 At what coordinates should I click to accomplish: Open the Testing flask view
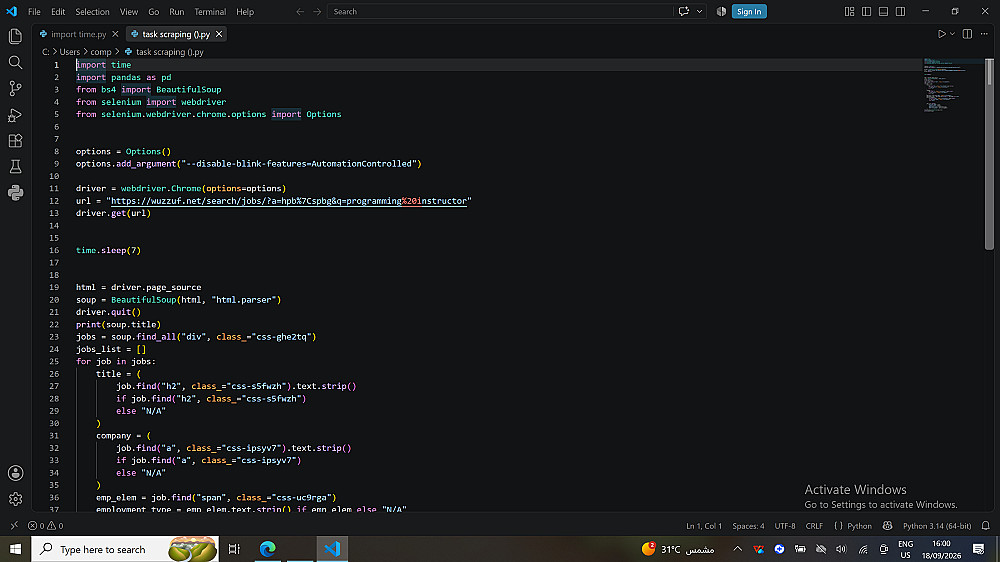[x=15, y=167]
